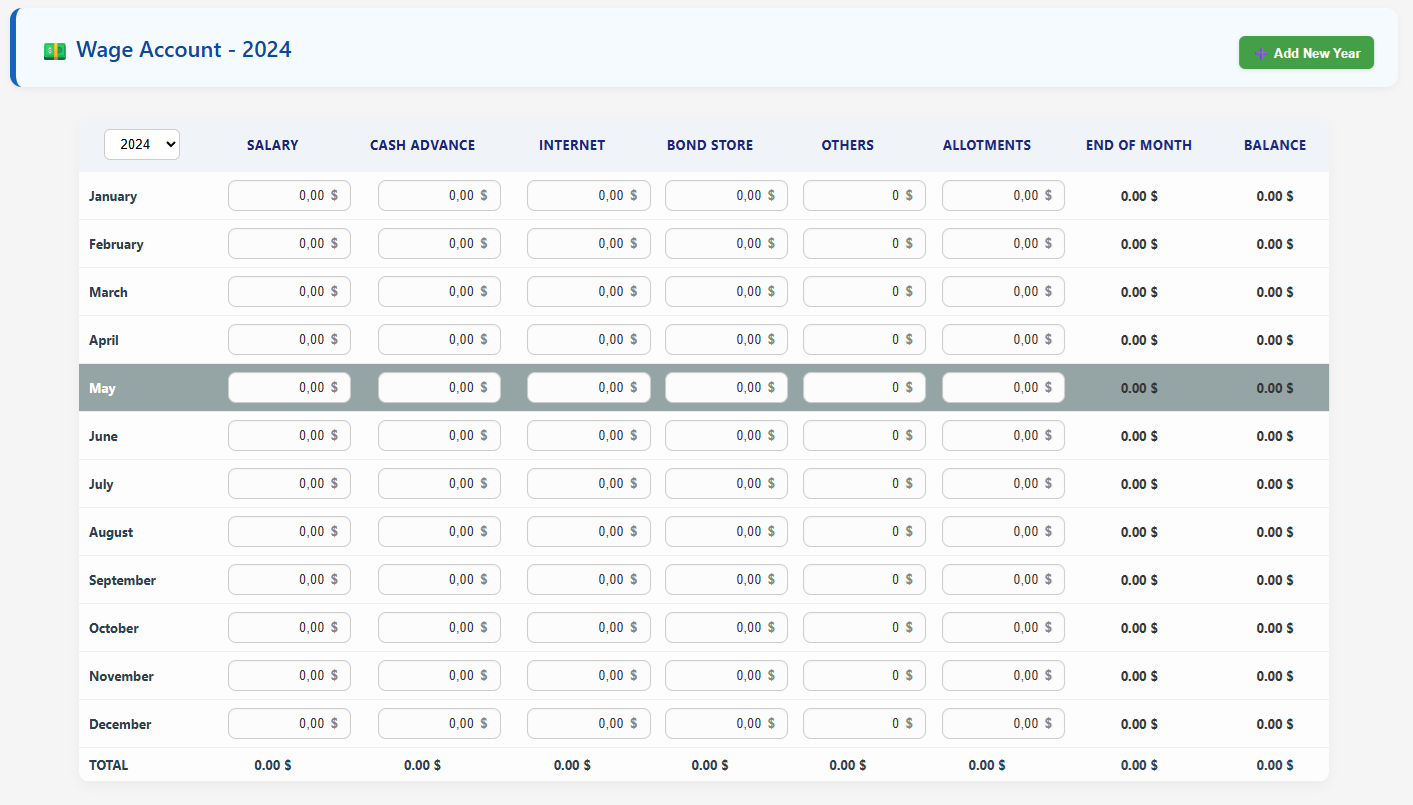Click the Wage Account - 2024 heading
This screenshot has height=805, width=1413.
(x=184, y=49)
